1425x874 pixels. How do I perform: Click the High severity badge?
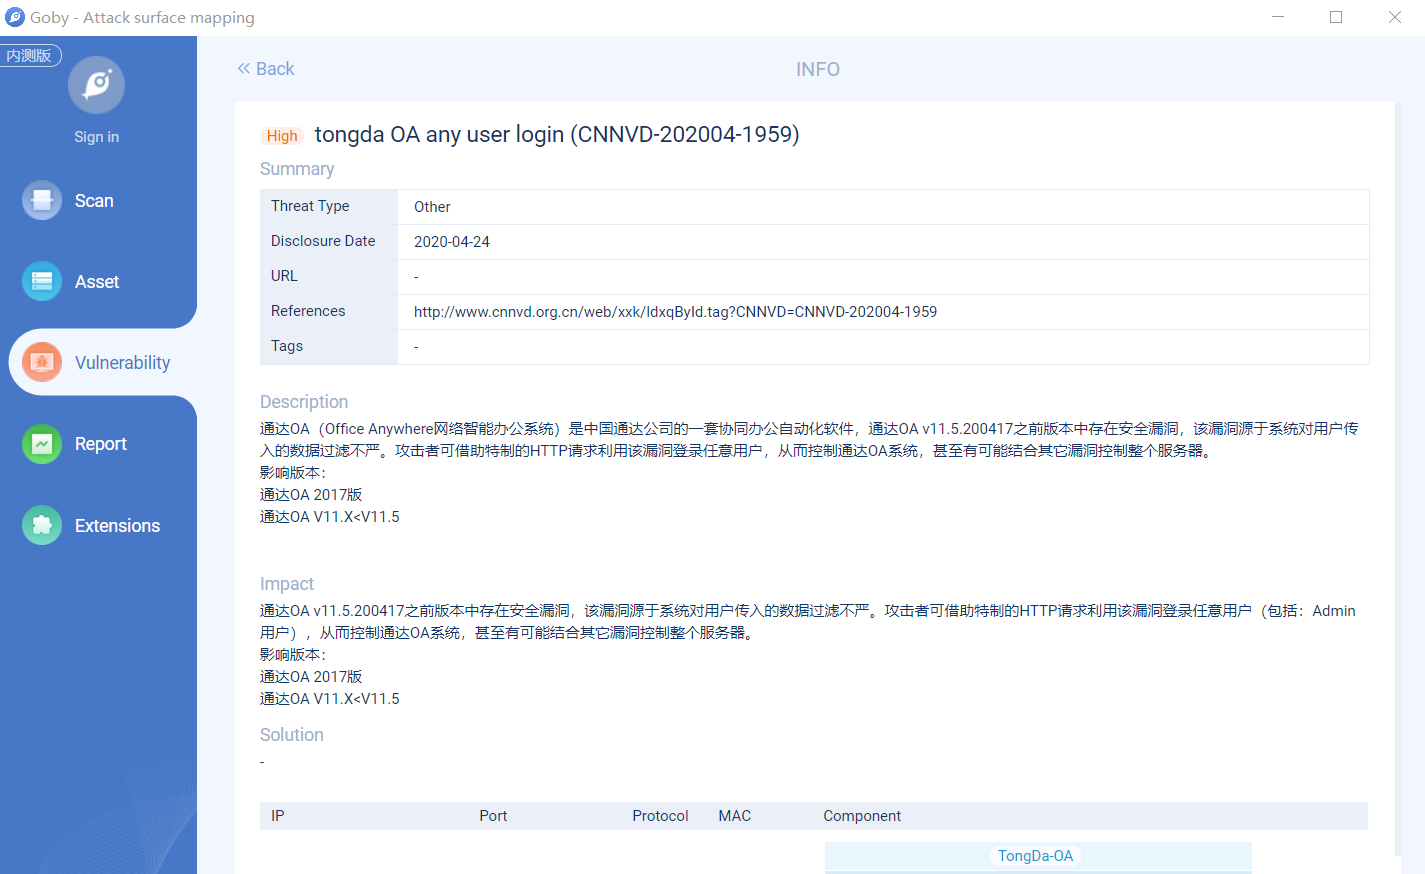(x=281, y=136)
